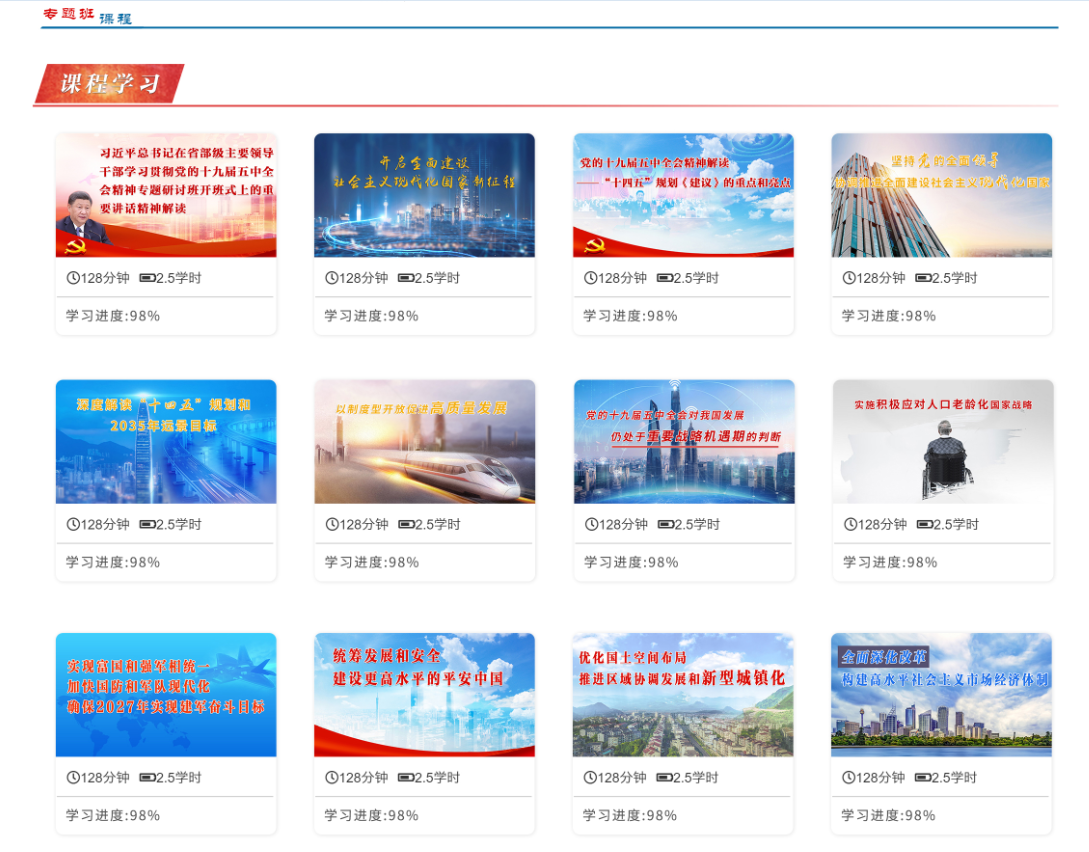Click the clock icon under the 富国和强军 course
Viewport: 1089px width, 852px height.
click(x=73, y=777)
